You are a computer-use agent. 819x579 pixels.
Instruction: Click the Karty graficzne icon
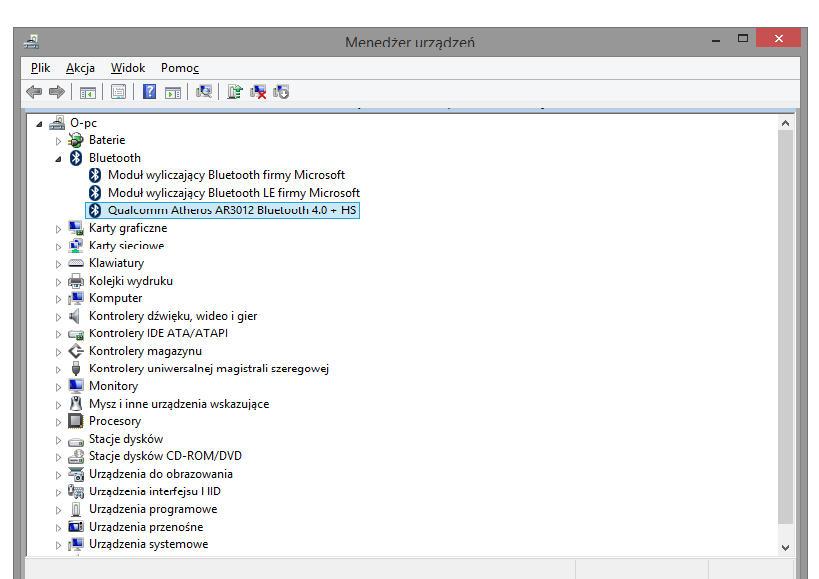pos(76,228)
